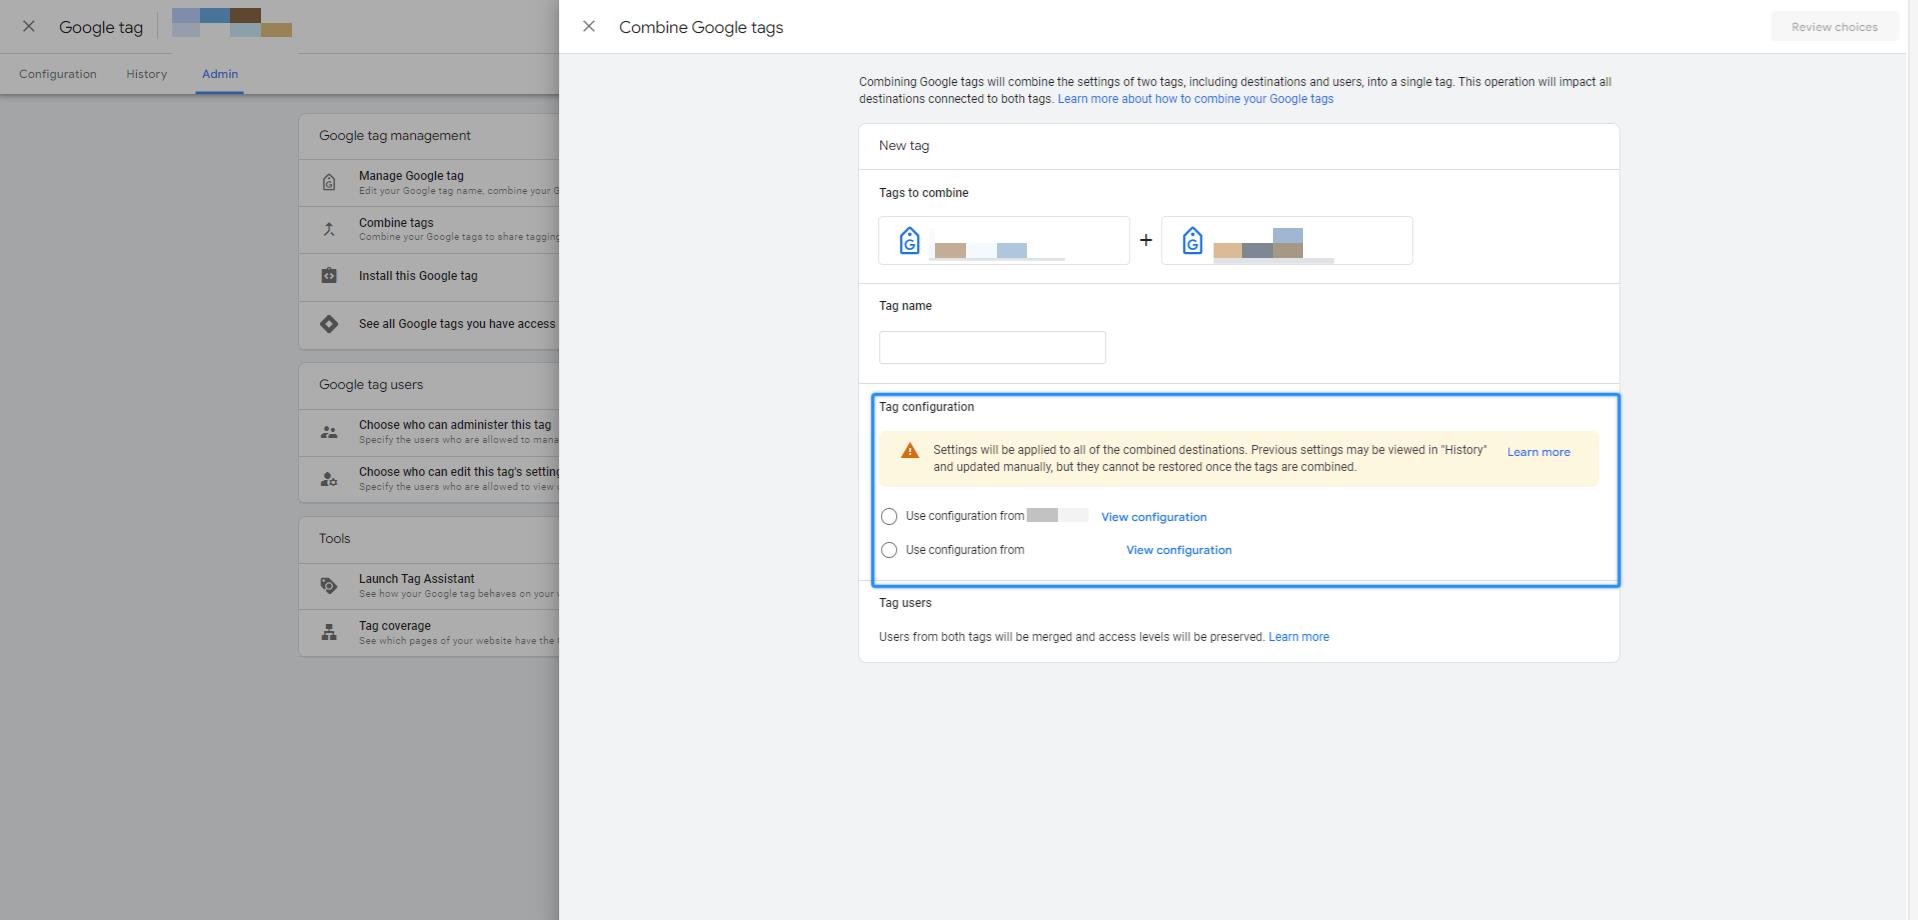Viewport: 1918px width, 920px height.
Task: Click the Google tag users heading
Action: coord(371,385)
